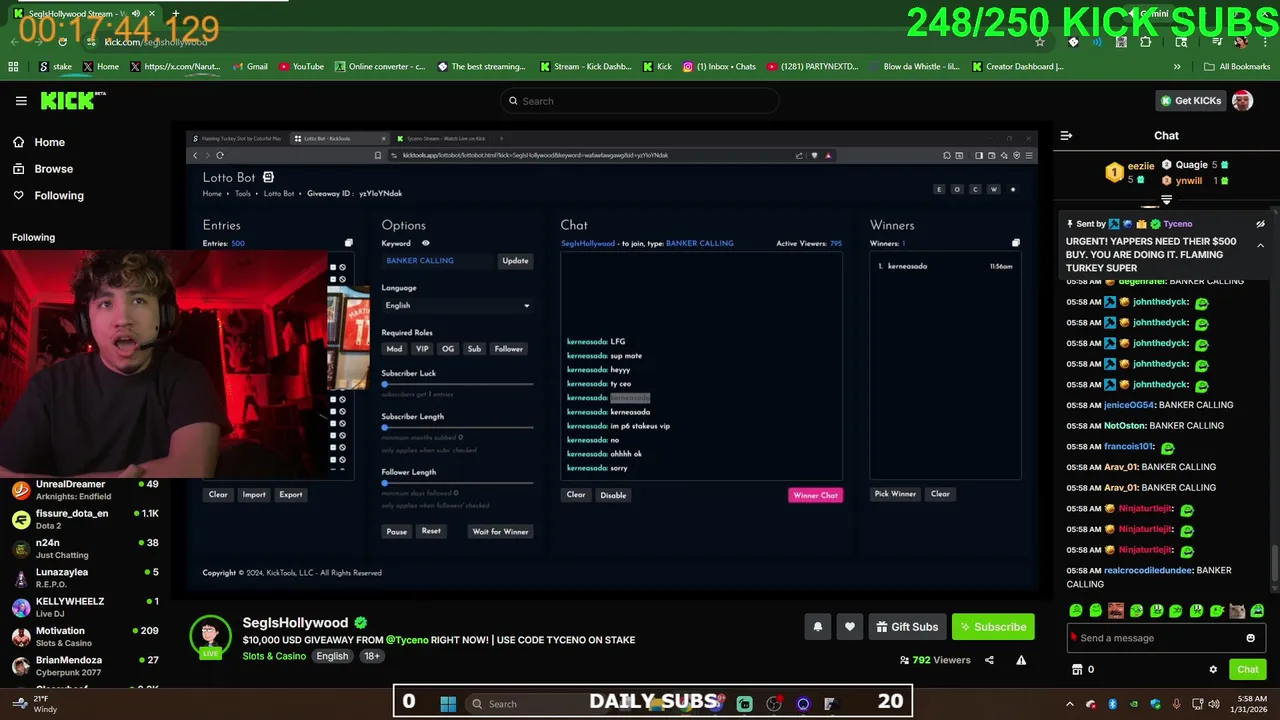Click Clear under Winners panel
1280x720 pixels.
tap(940, 494)
